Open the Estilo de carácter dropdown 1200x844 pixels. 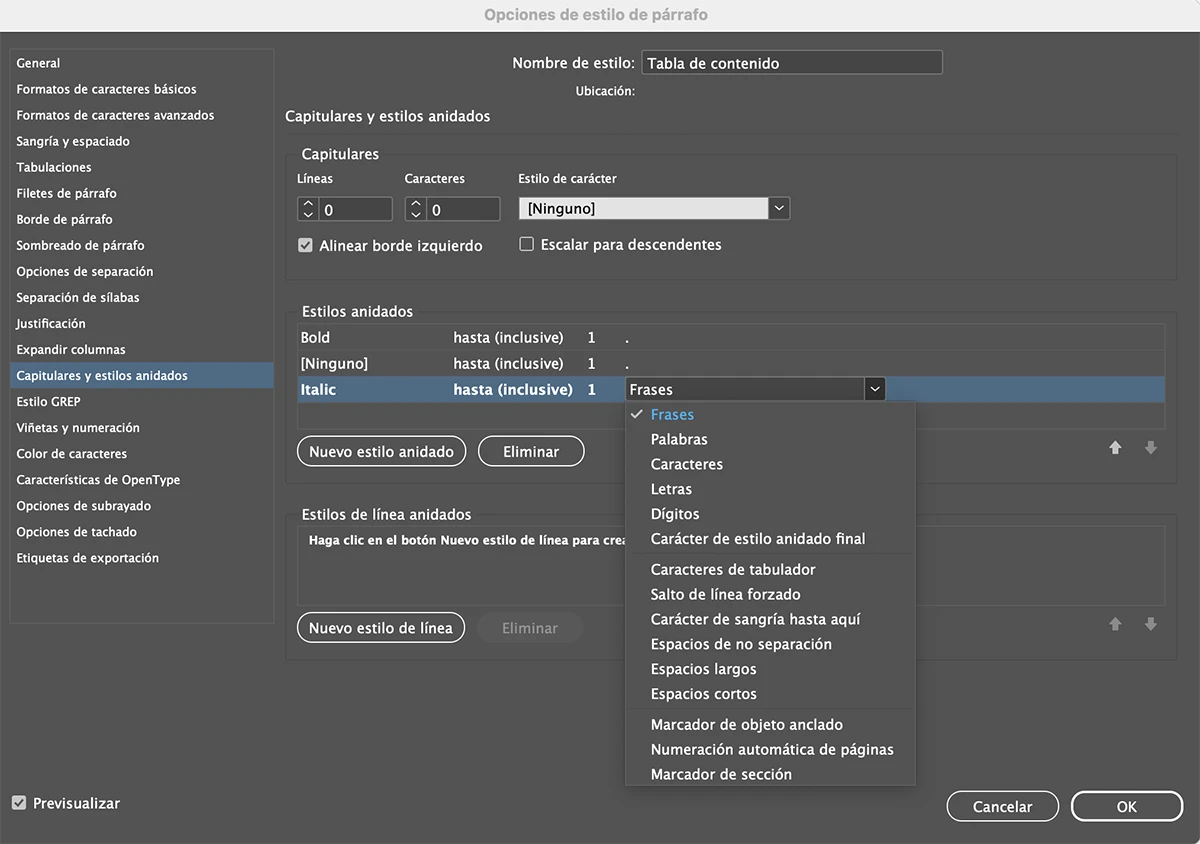click(x=779, y=209)
